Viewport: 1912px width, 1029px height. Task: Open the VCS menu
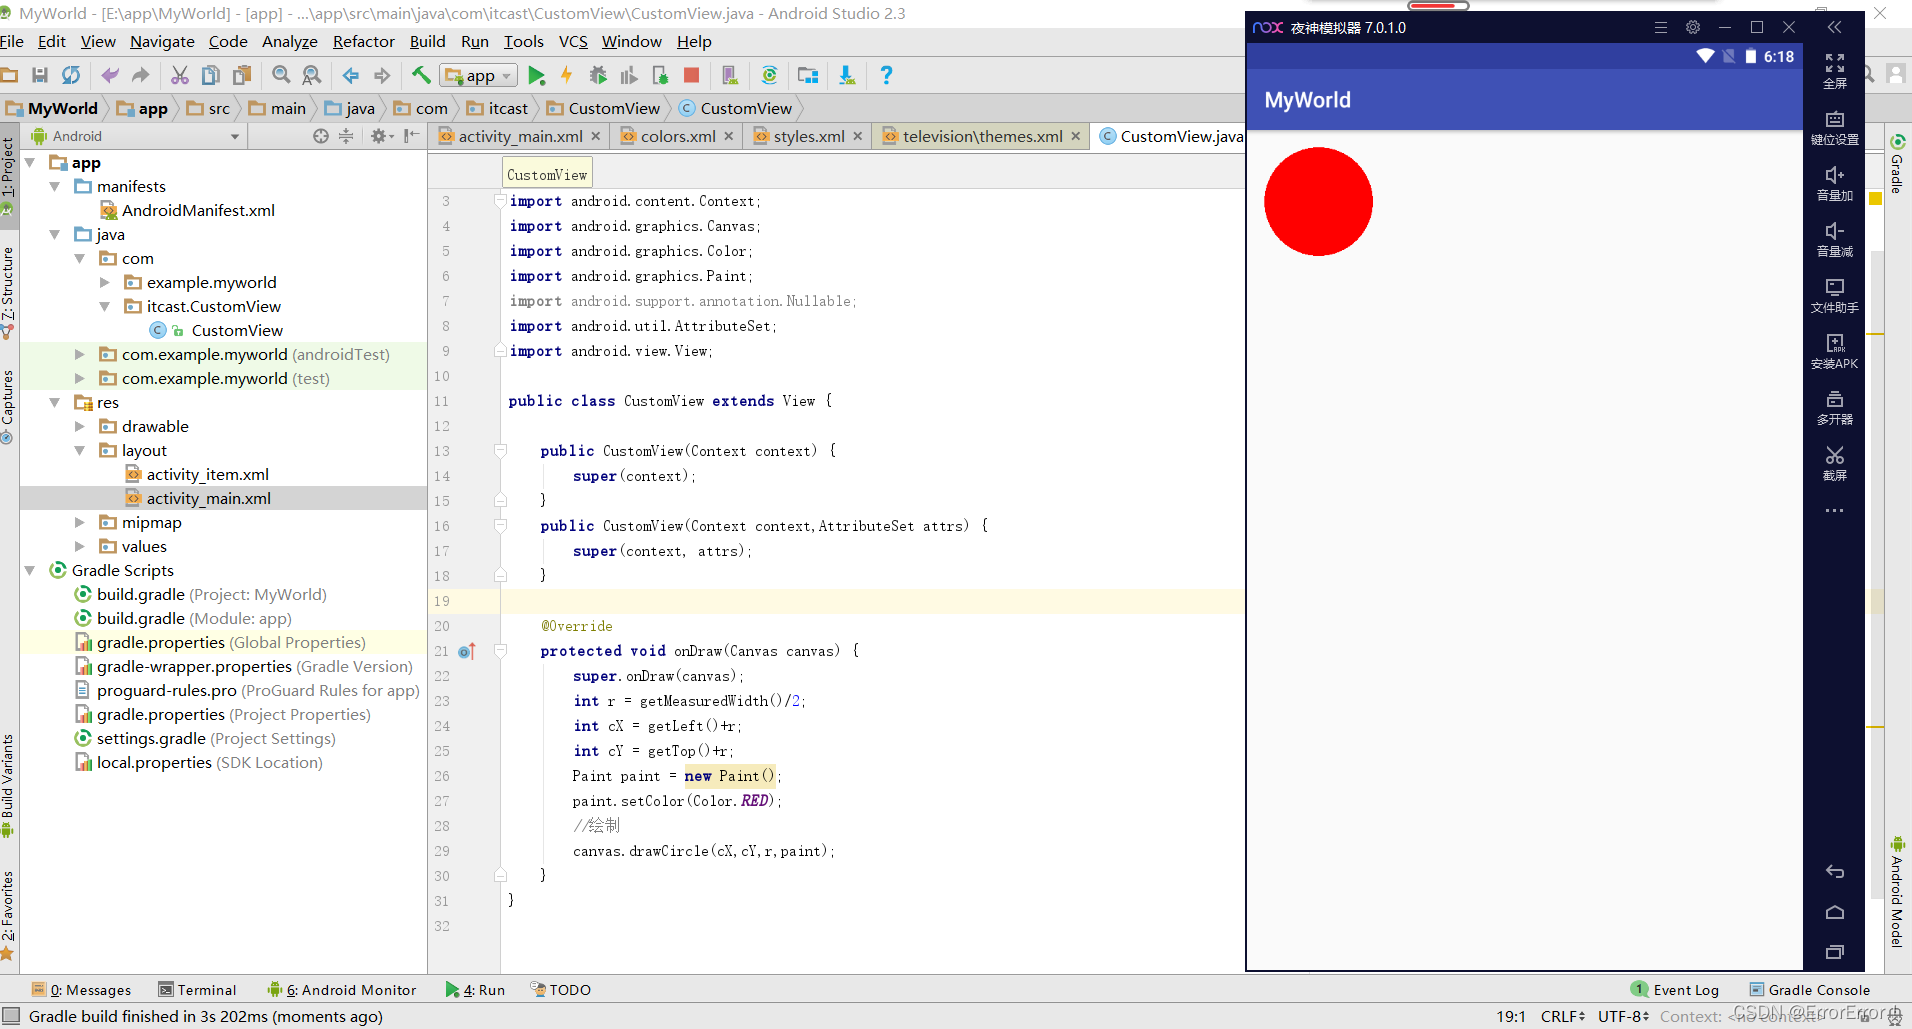click(x=573, y=41)
